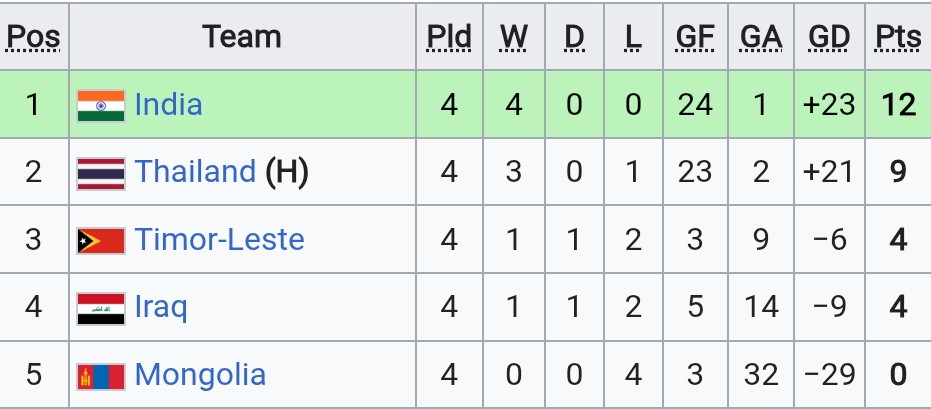Click the Iraq flag icon
Viewport: 931px width, 409px height.
[x=101, y=309]
